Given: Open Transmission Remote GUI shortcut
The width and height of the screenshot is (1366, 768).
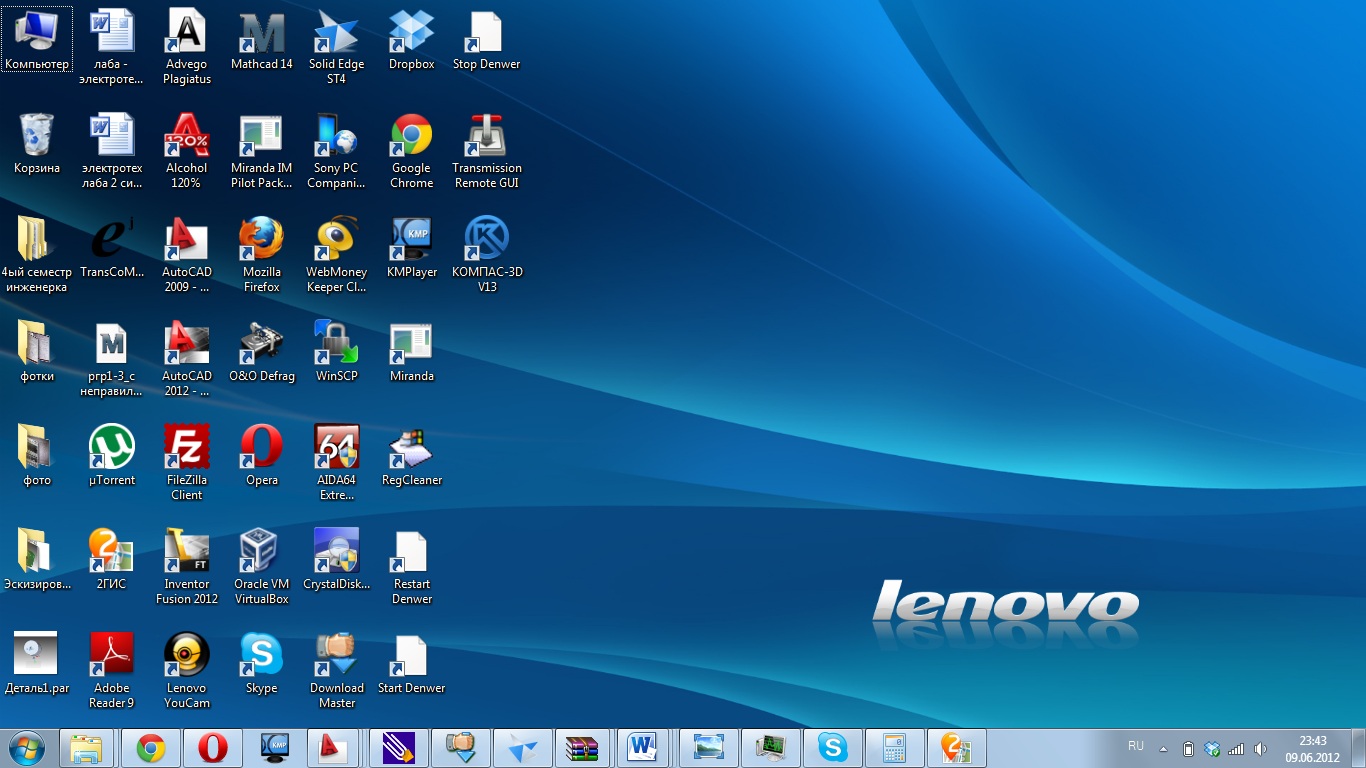Looking at the screenshot, I should (x=487, y=151).
